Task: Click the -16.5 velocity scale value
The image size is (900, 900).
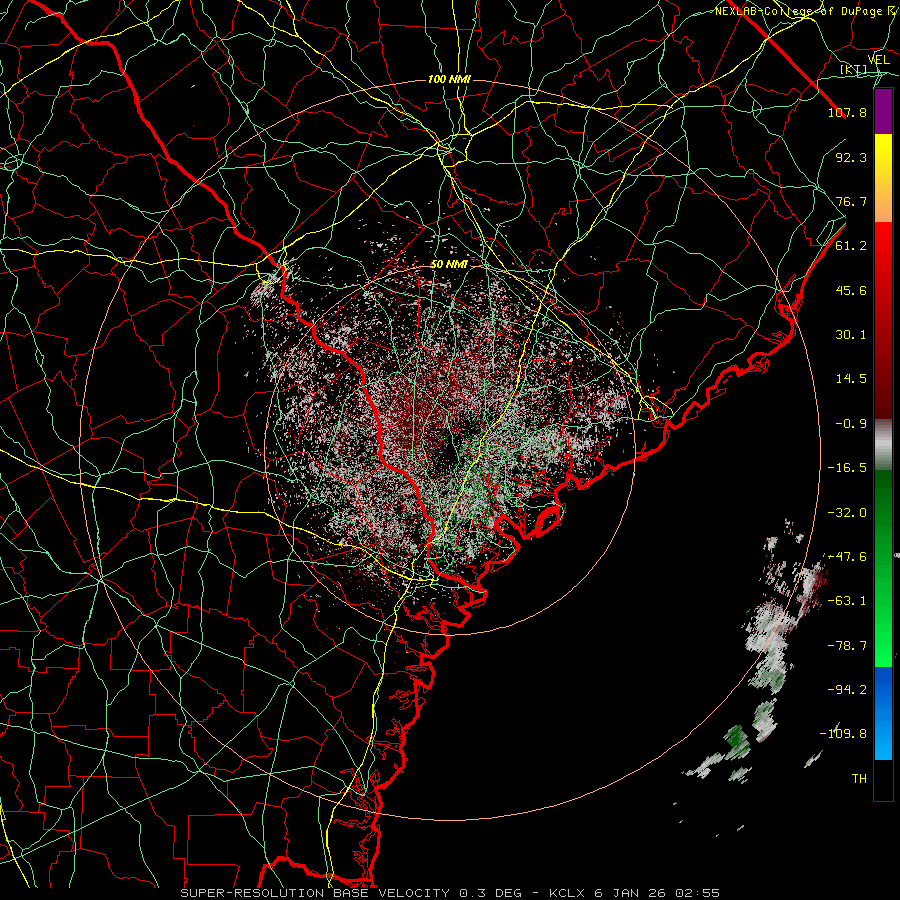Action: 847,468
